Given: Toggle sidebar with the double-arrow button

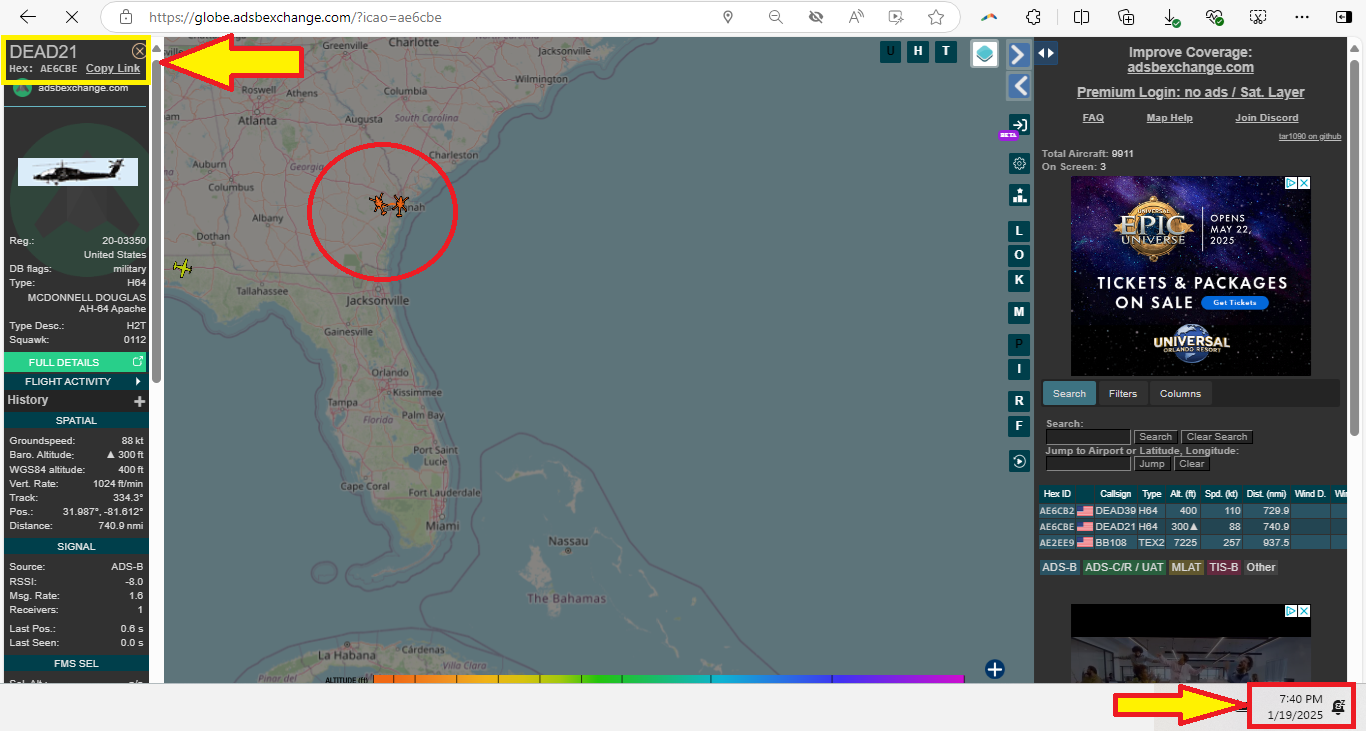Looking at the screenshot, I should tap(1046, 53).
